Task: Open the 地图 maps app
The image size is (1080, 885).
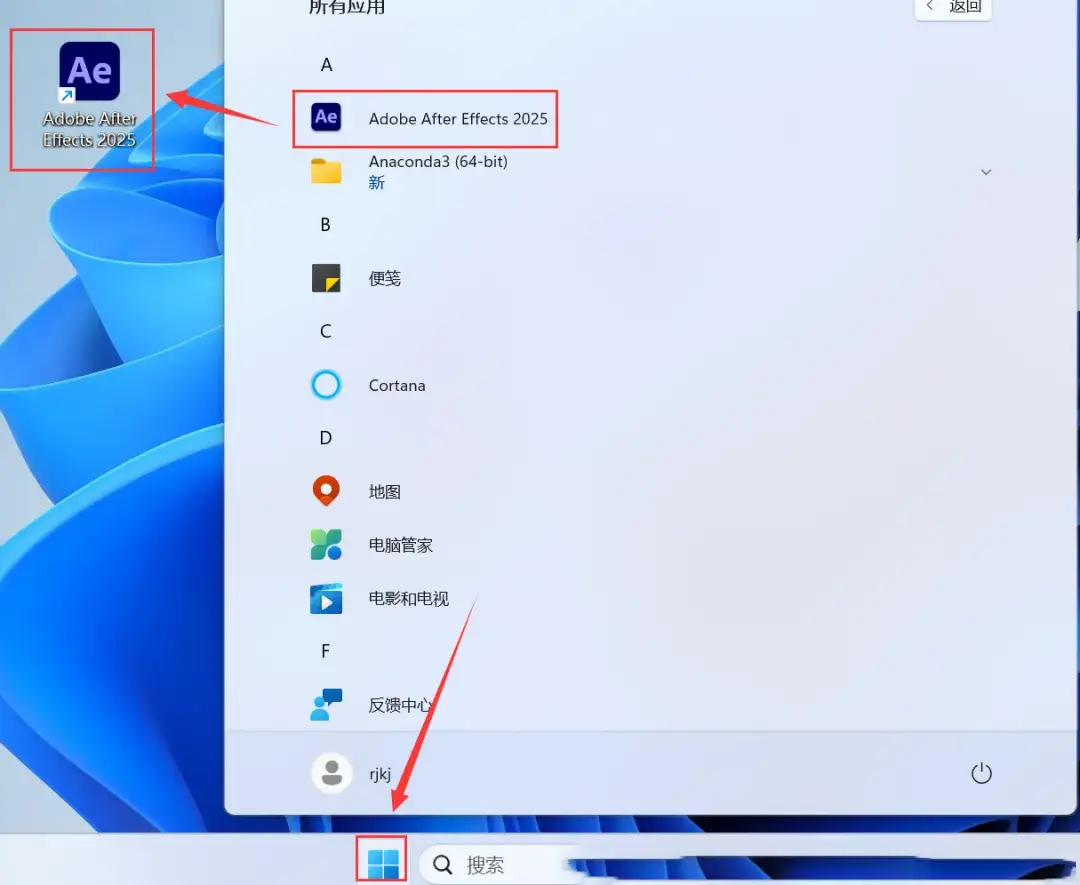Action: (x=384, y=491)
